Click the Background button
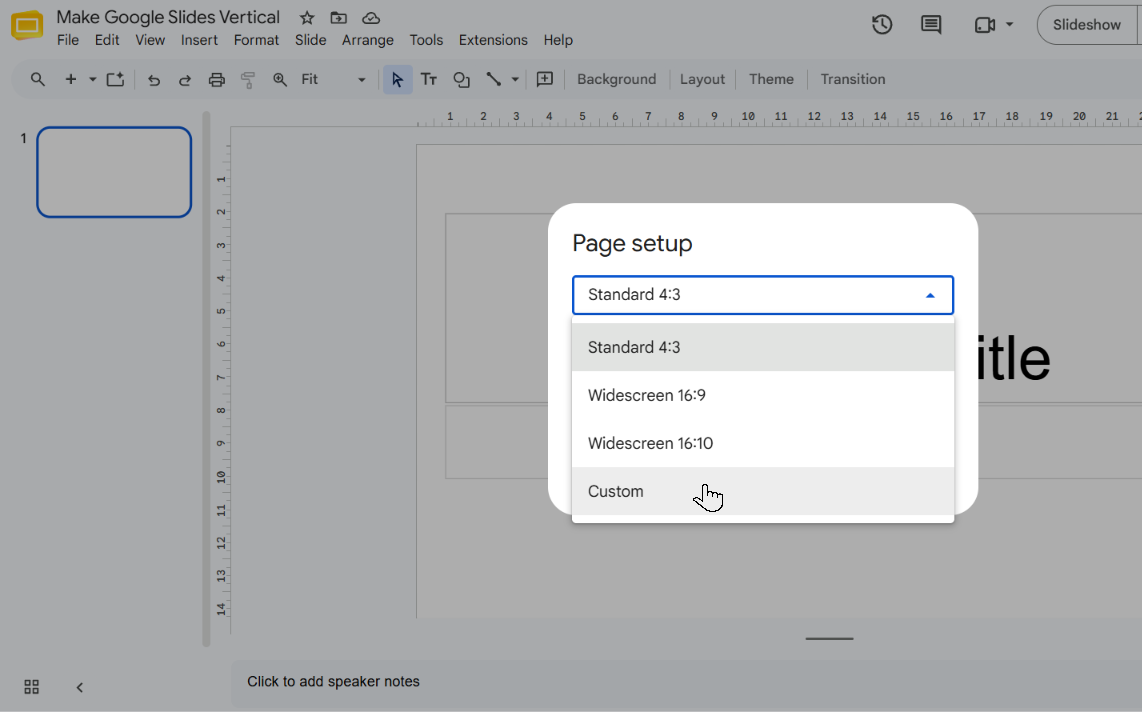The height and width of the screenshot is (712, 1142). 617,79
